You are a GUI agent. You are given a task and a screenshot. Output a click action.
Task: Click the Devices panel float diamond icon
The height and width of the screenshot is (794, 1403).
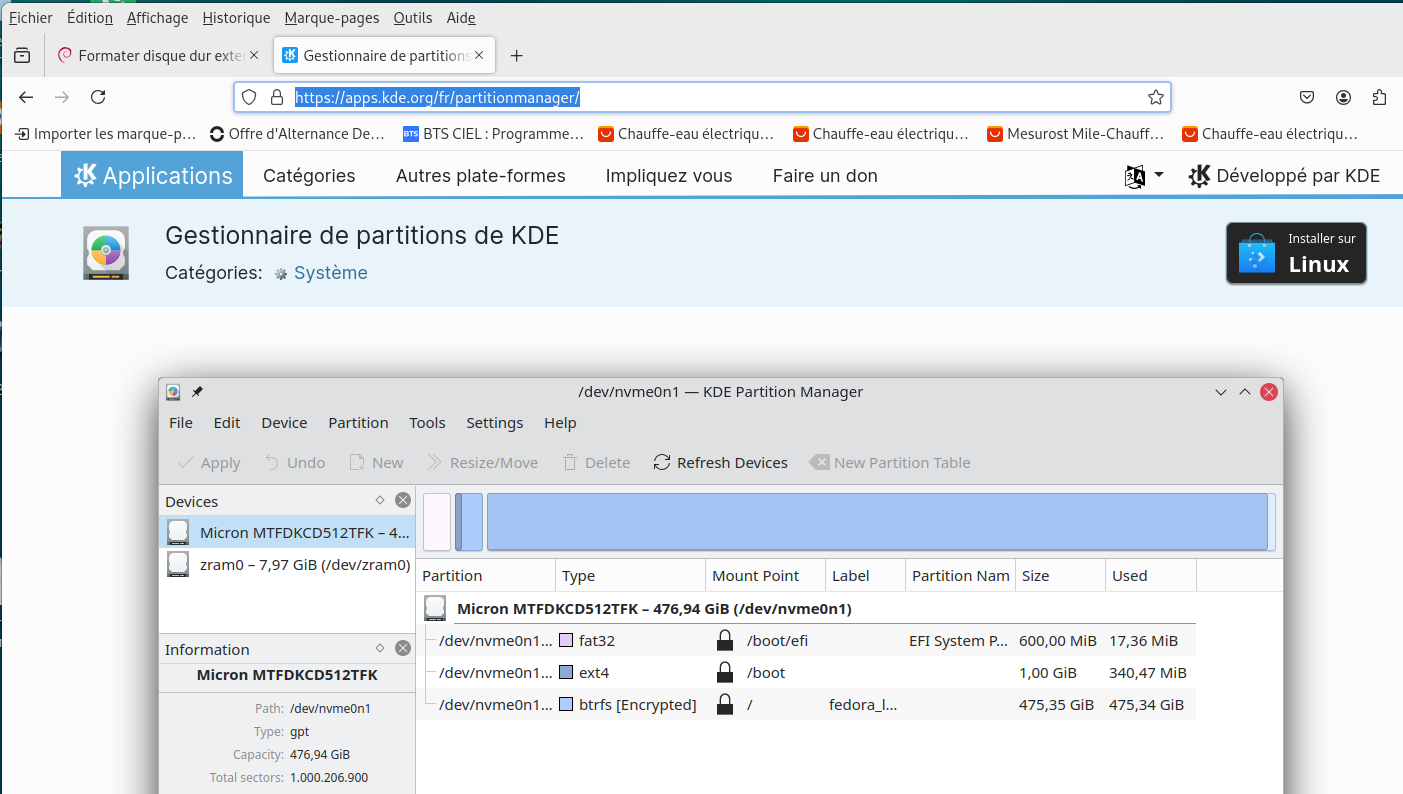click(x=380, y=500)
